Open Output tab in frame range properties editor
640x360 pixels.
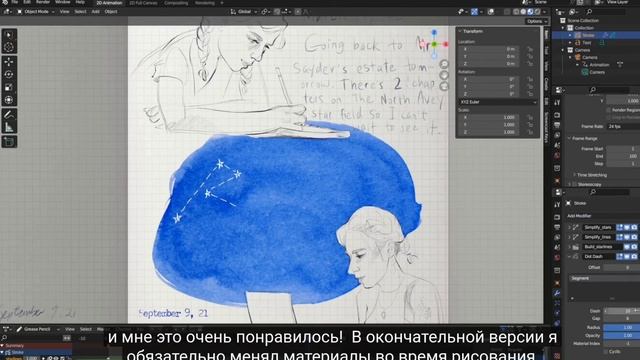(557, 125)
